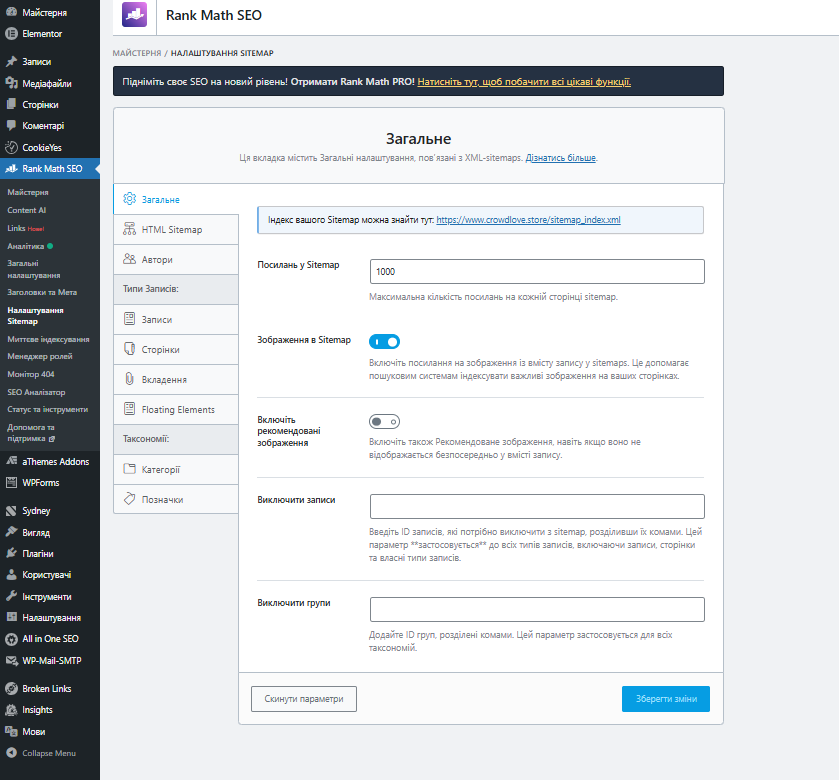
Task: Click the Коментарі comment bubble icon
Action: [11, 126]
